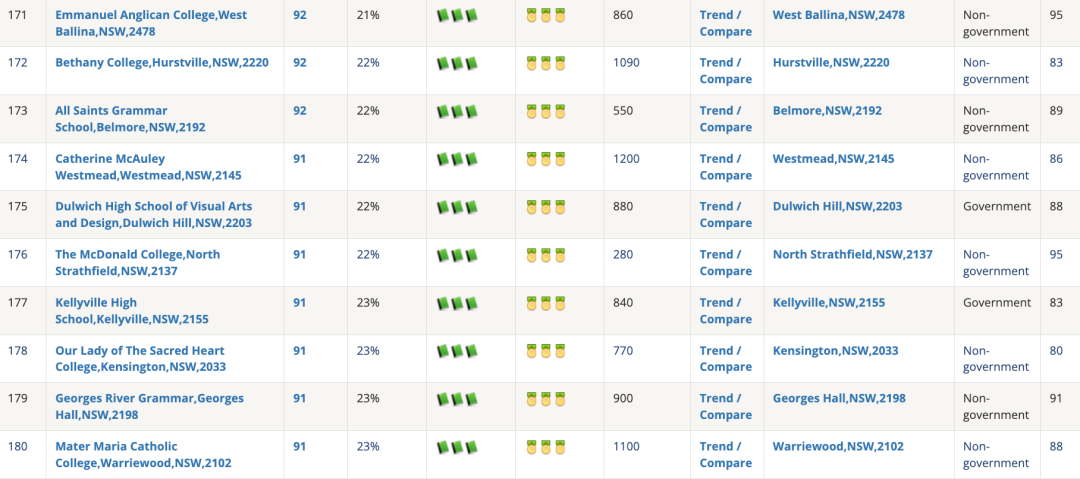Click green books rating icons for All Saints Grammar

pos(457,111)
